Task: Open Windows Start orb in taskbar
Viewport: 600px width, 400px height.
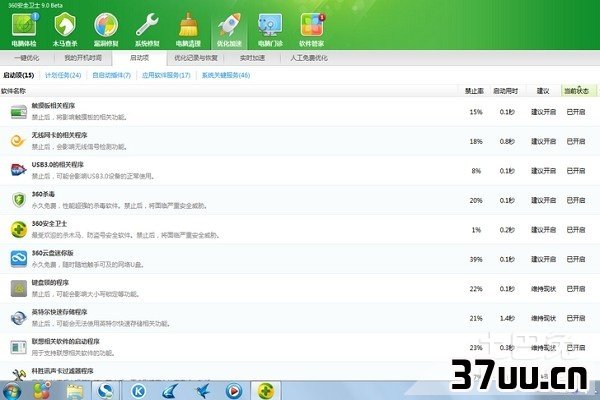Action: tap(12, 391)
